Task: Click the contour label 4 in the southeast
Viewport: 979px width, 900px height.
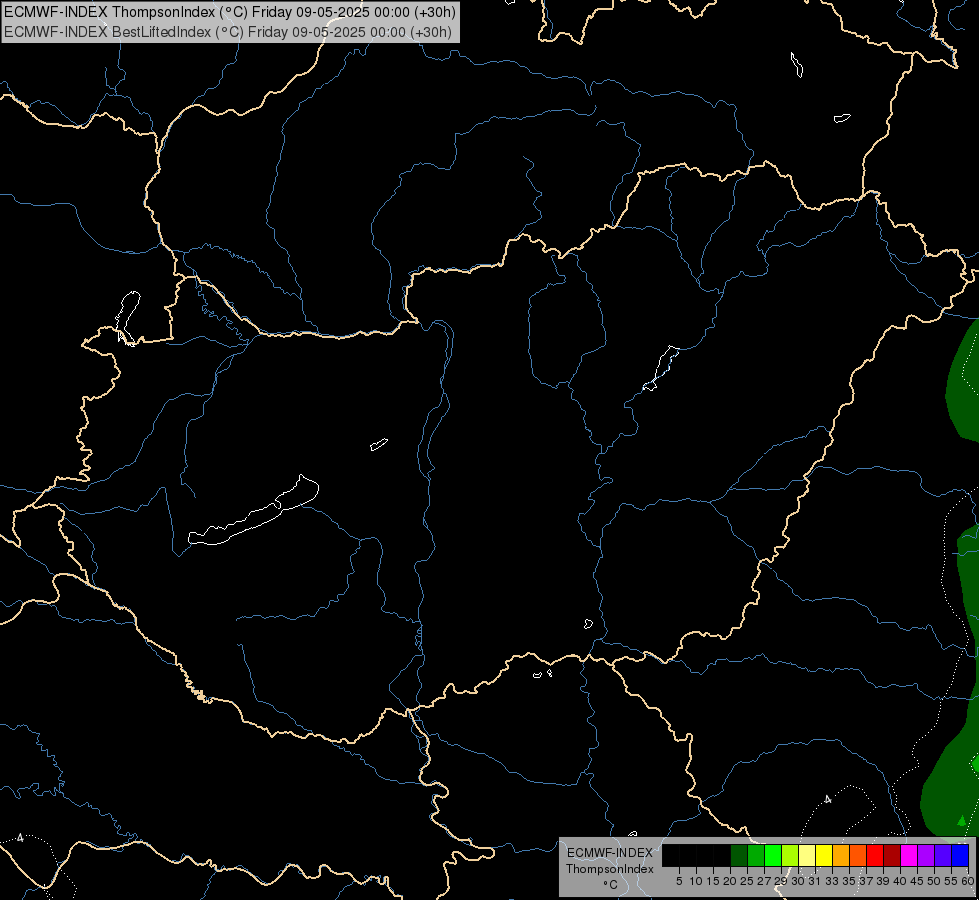Action: (x=828, y=799)
